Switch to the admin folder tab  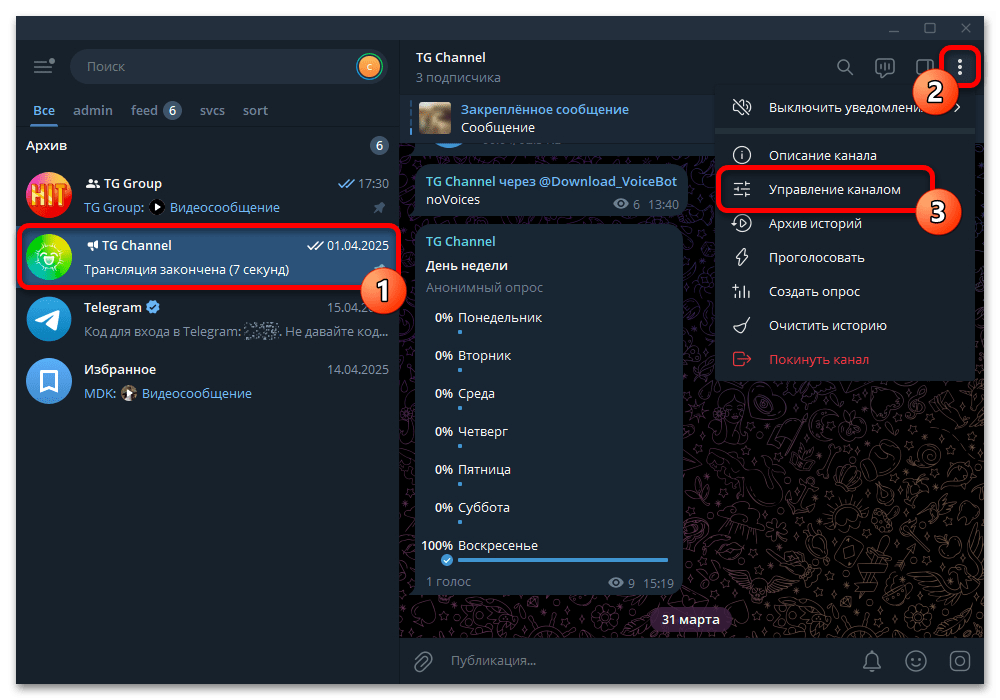coord(93,110)
